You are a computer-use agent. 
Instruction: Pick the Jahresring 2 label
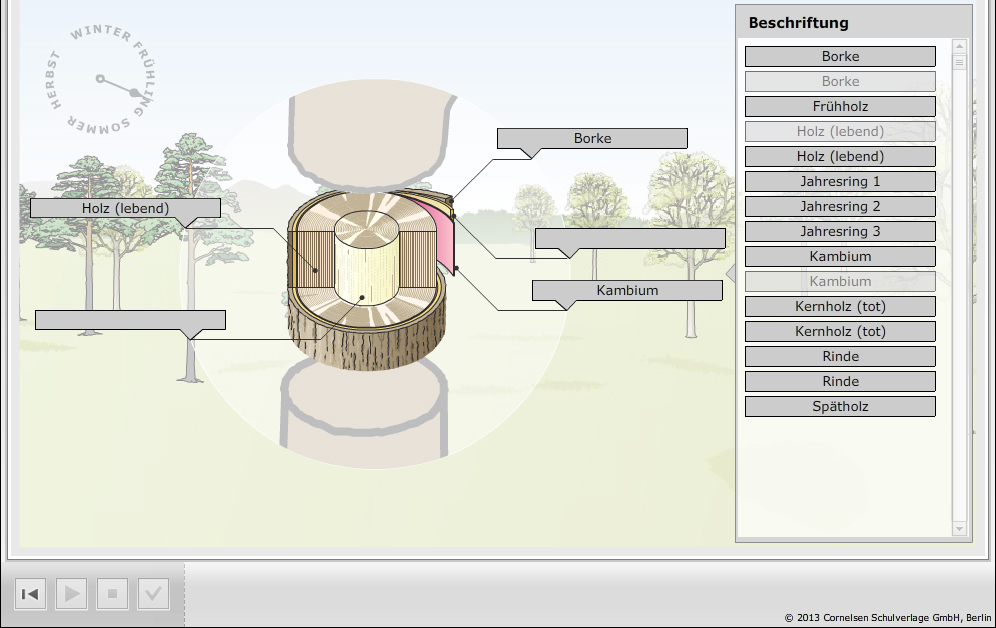click(x=840, y=206)
